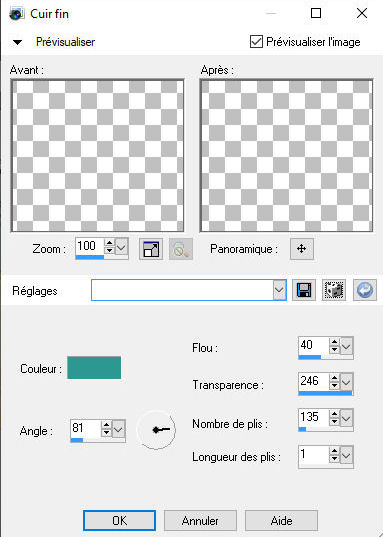Click the Panoramique pan arrows button
Image resolution: width=383 pixels, height=537 pixels.
(x=301, y=249)
